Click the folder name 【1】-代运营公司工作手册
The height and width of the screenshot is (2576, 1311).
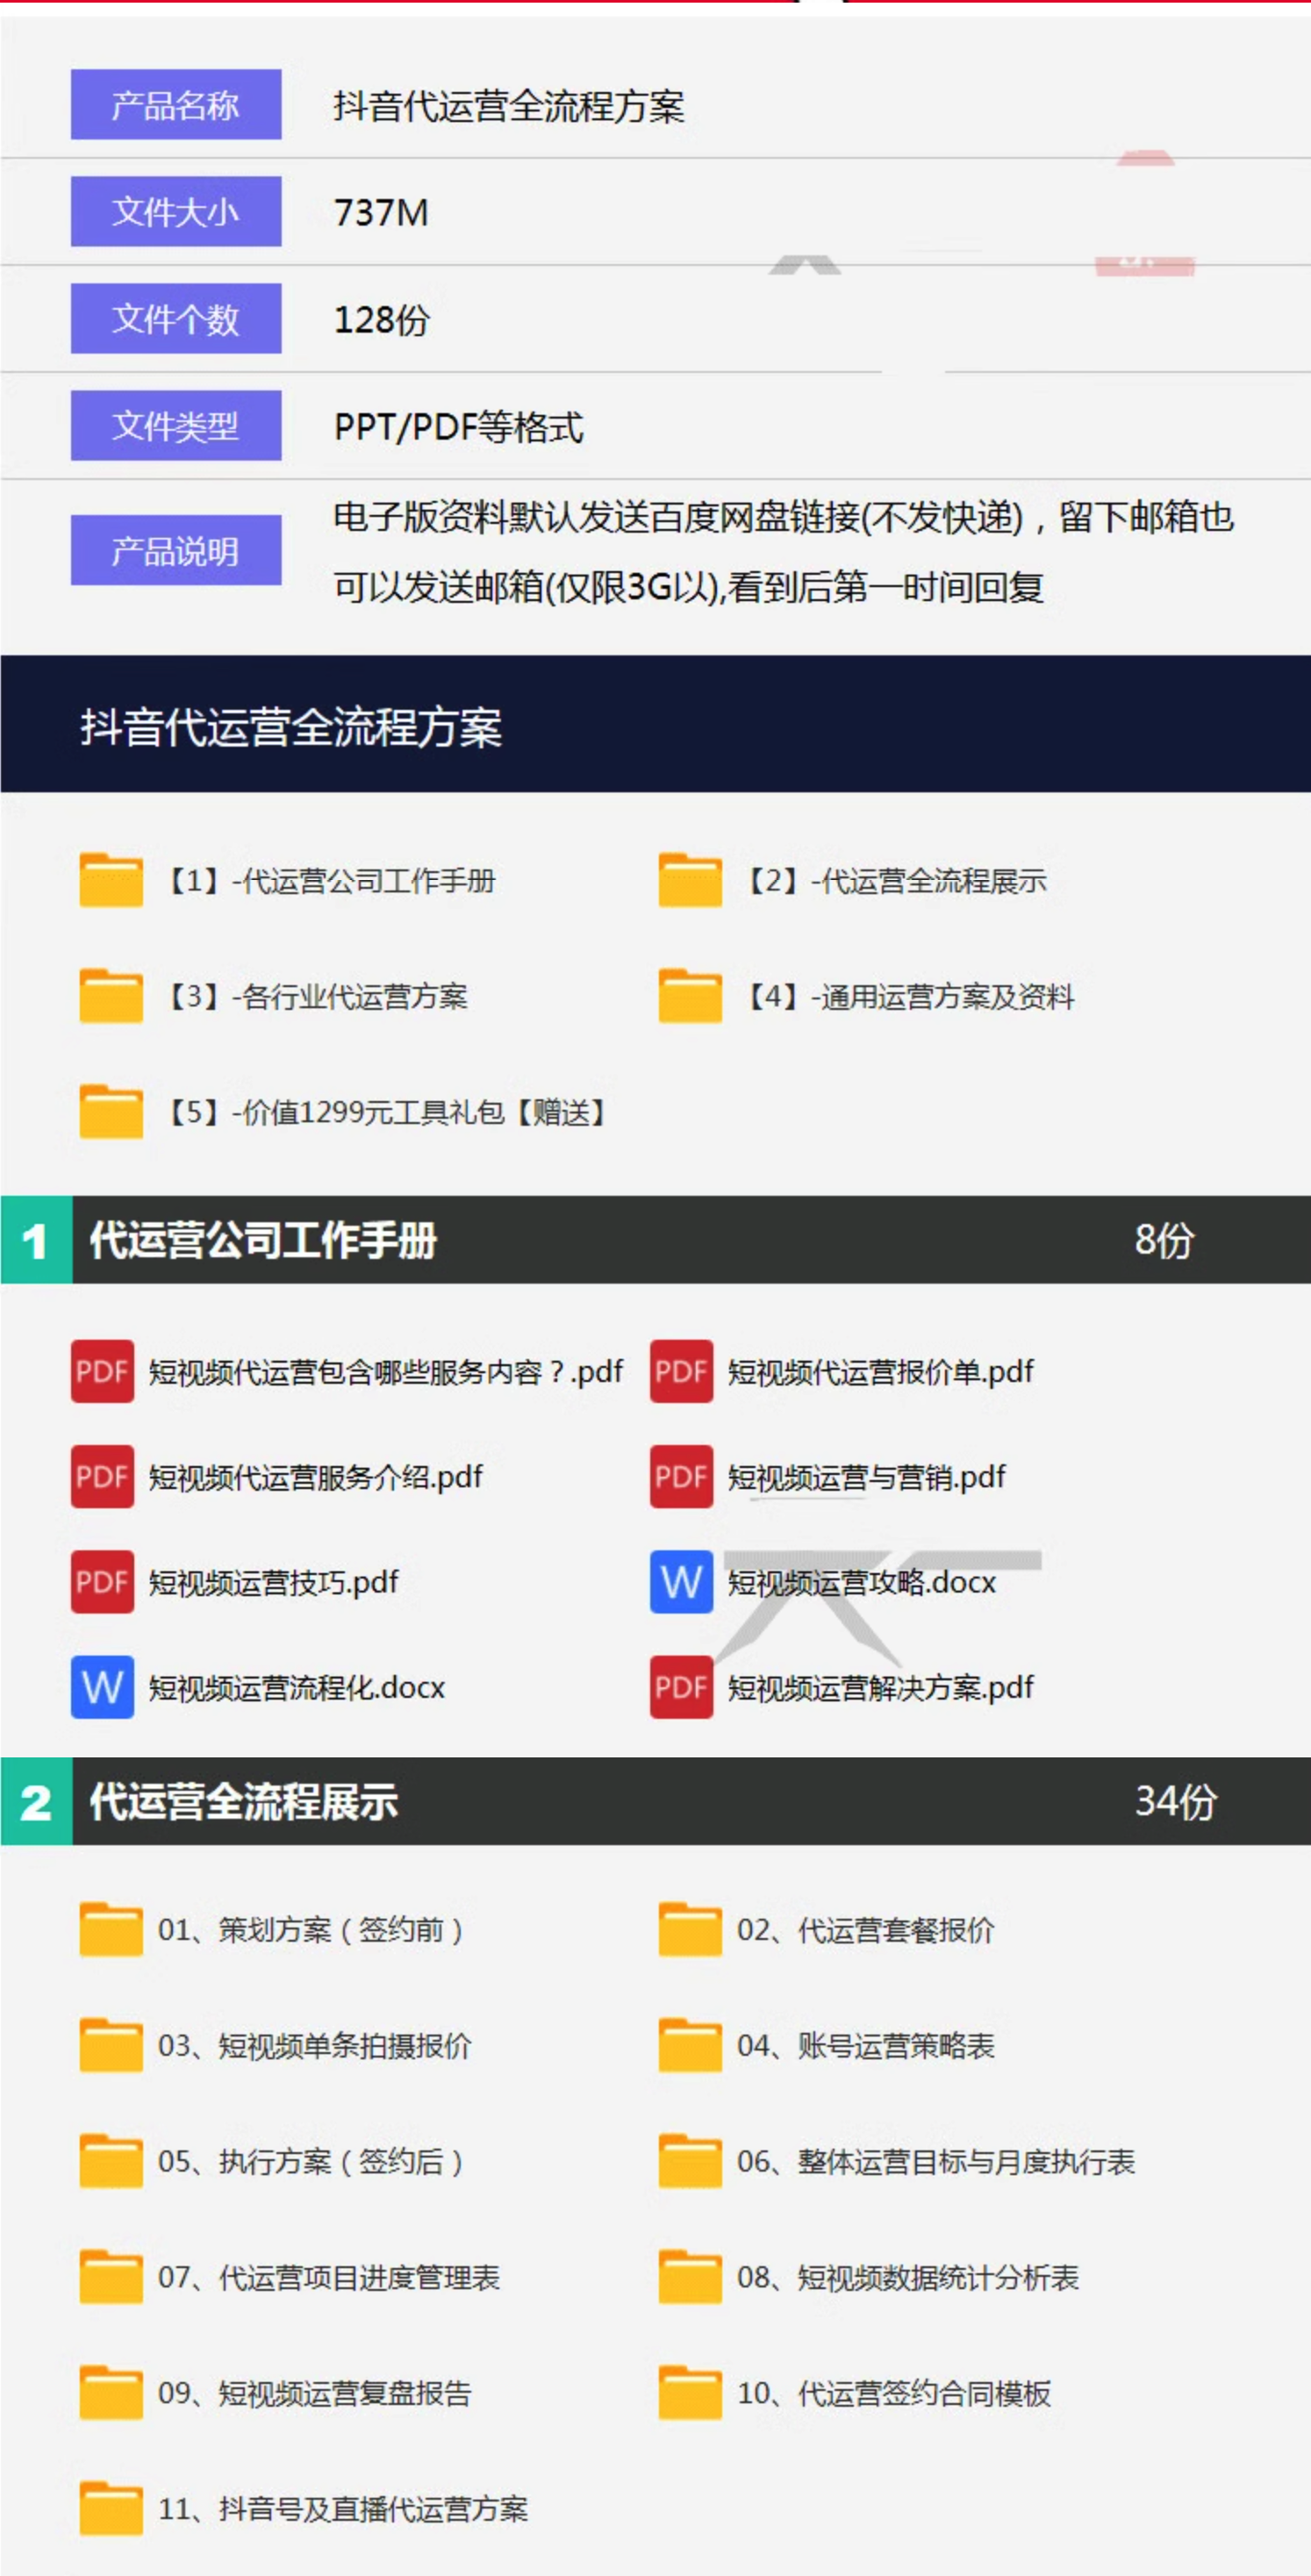pos(329,881)
